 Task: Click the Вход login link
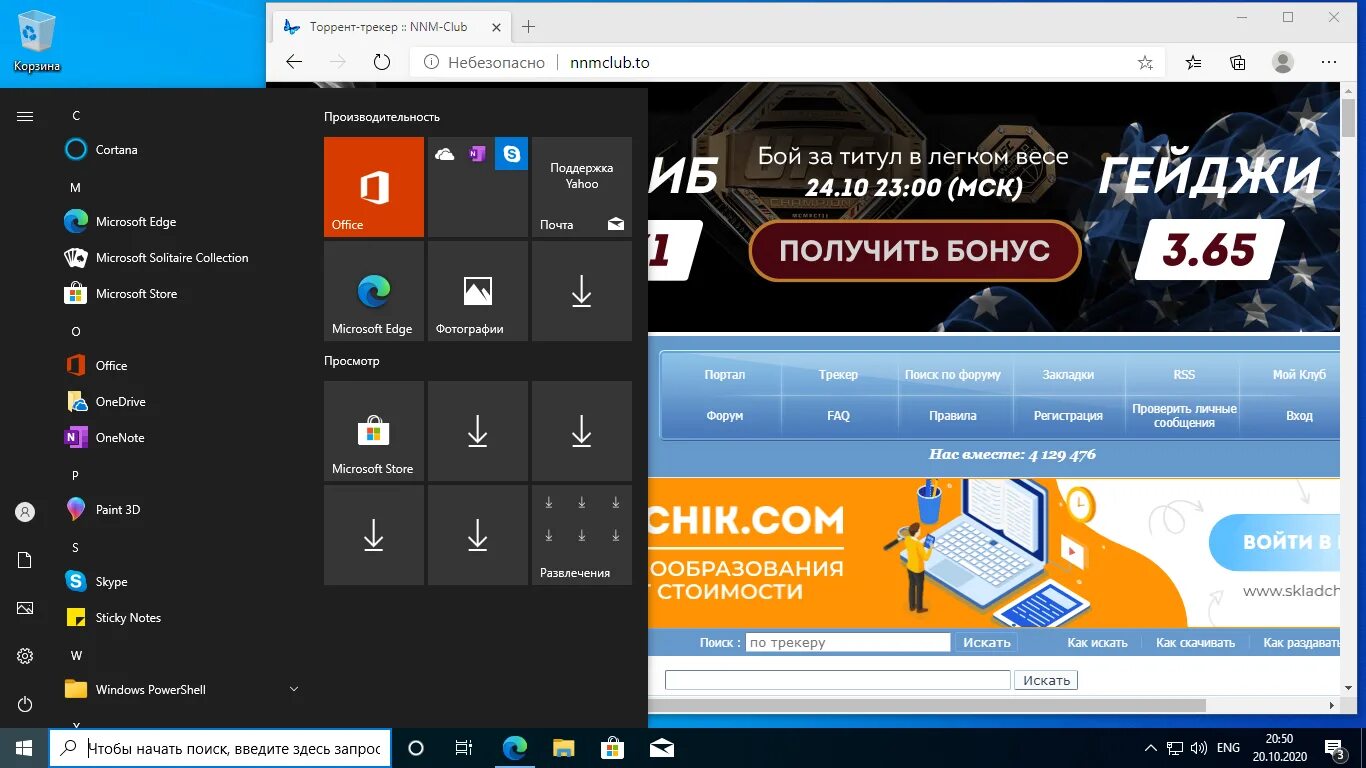pos(1299,416)
